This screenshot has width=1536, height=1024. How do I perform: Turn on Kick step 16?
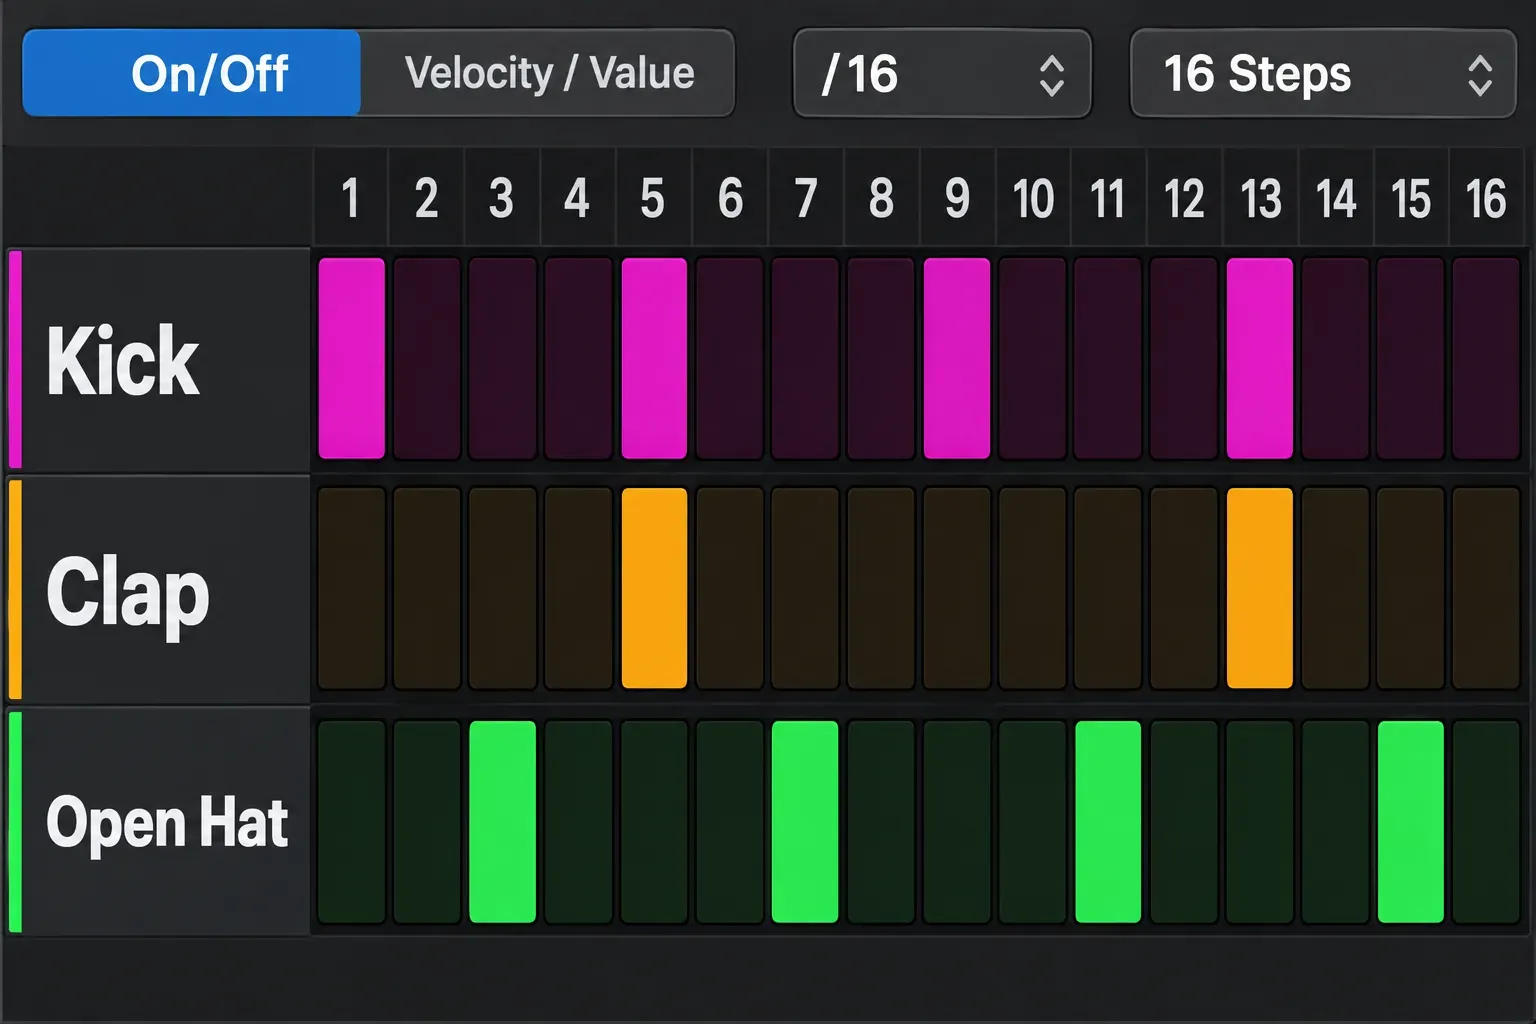point(1486,359)
